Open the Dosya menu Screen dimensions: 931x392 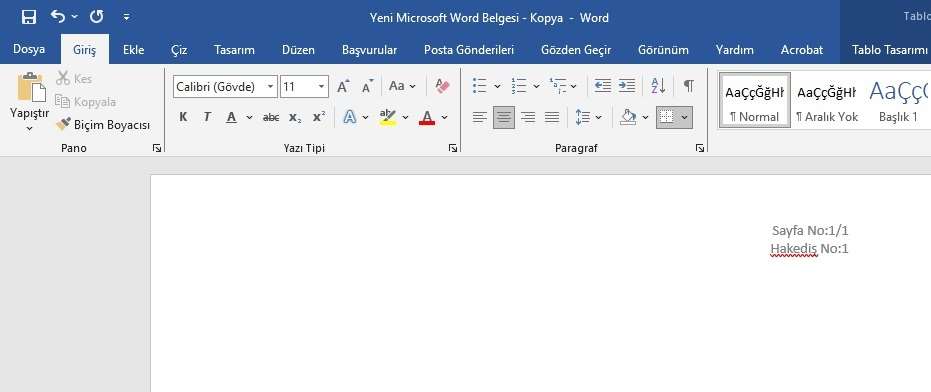pyautogui.click(x=29, y=50)
